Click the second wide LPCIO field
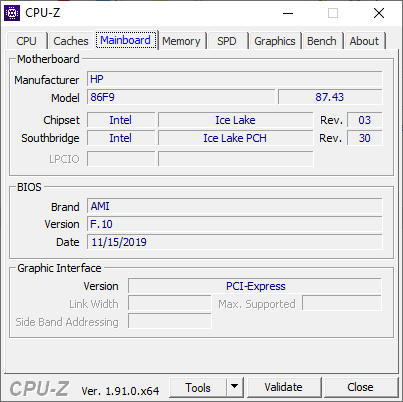Screen dimensions: 403x402 pos(236,159)
